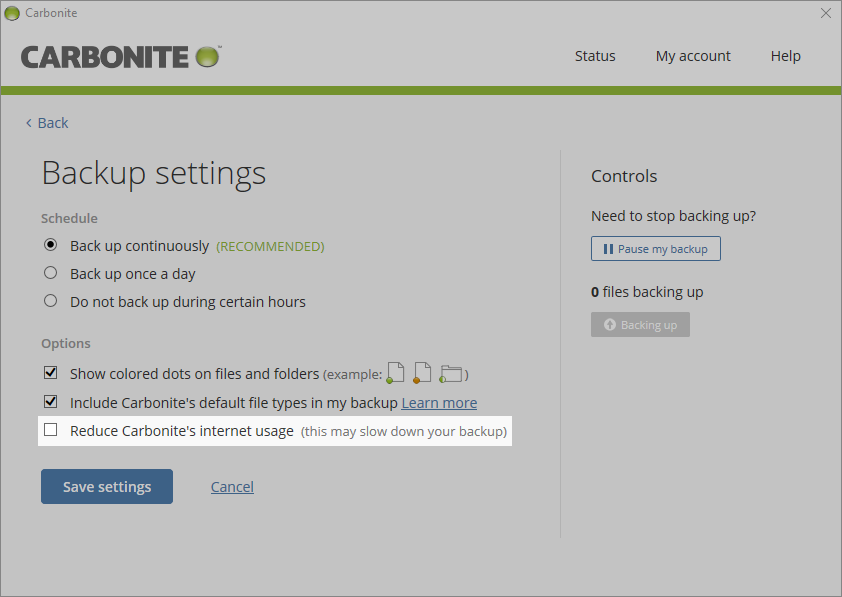Image resolution: width=842 pixels, height=597 pixels.
Task: Select the Back up continuously option
Action: pos(50,245)
